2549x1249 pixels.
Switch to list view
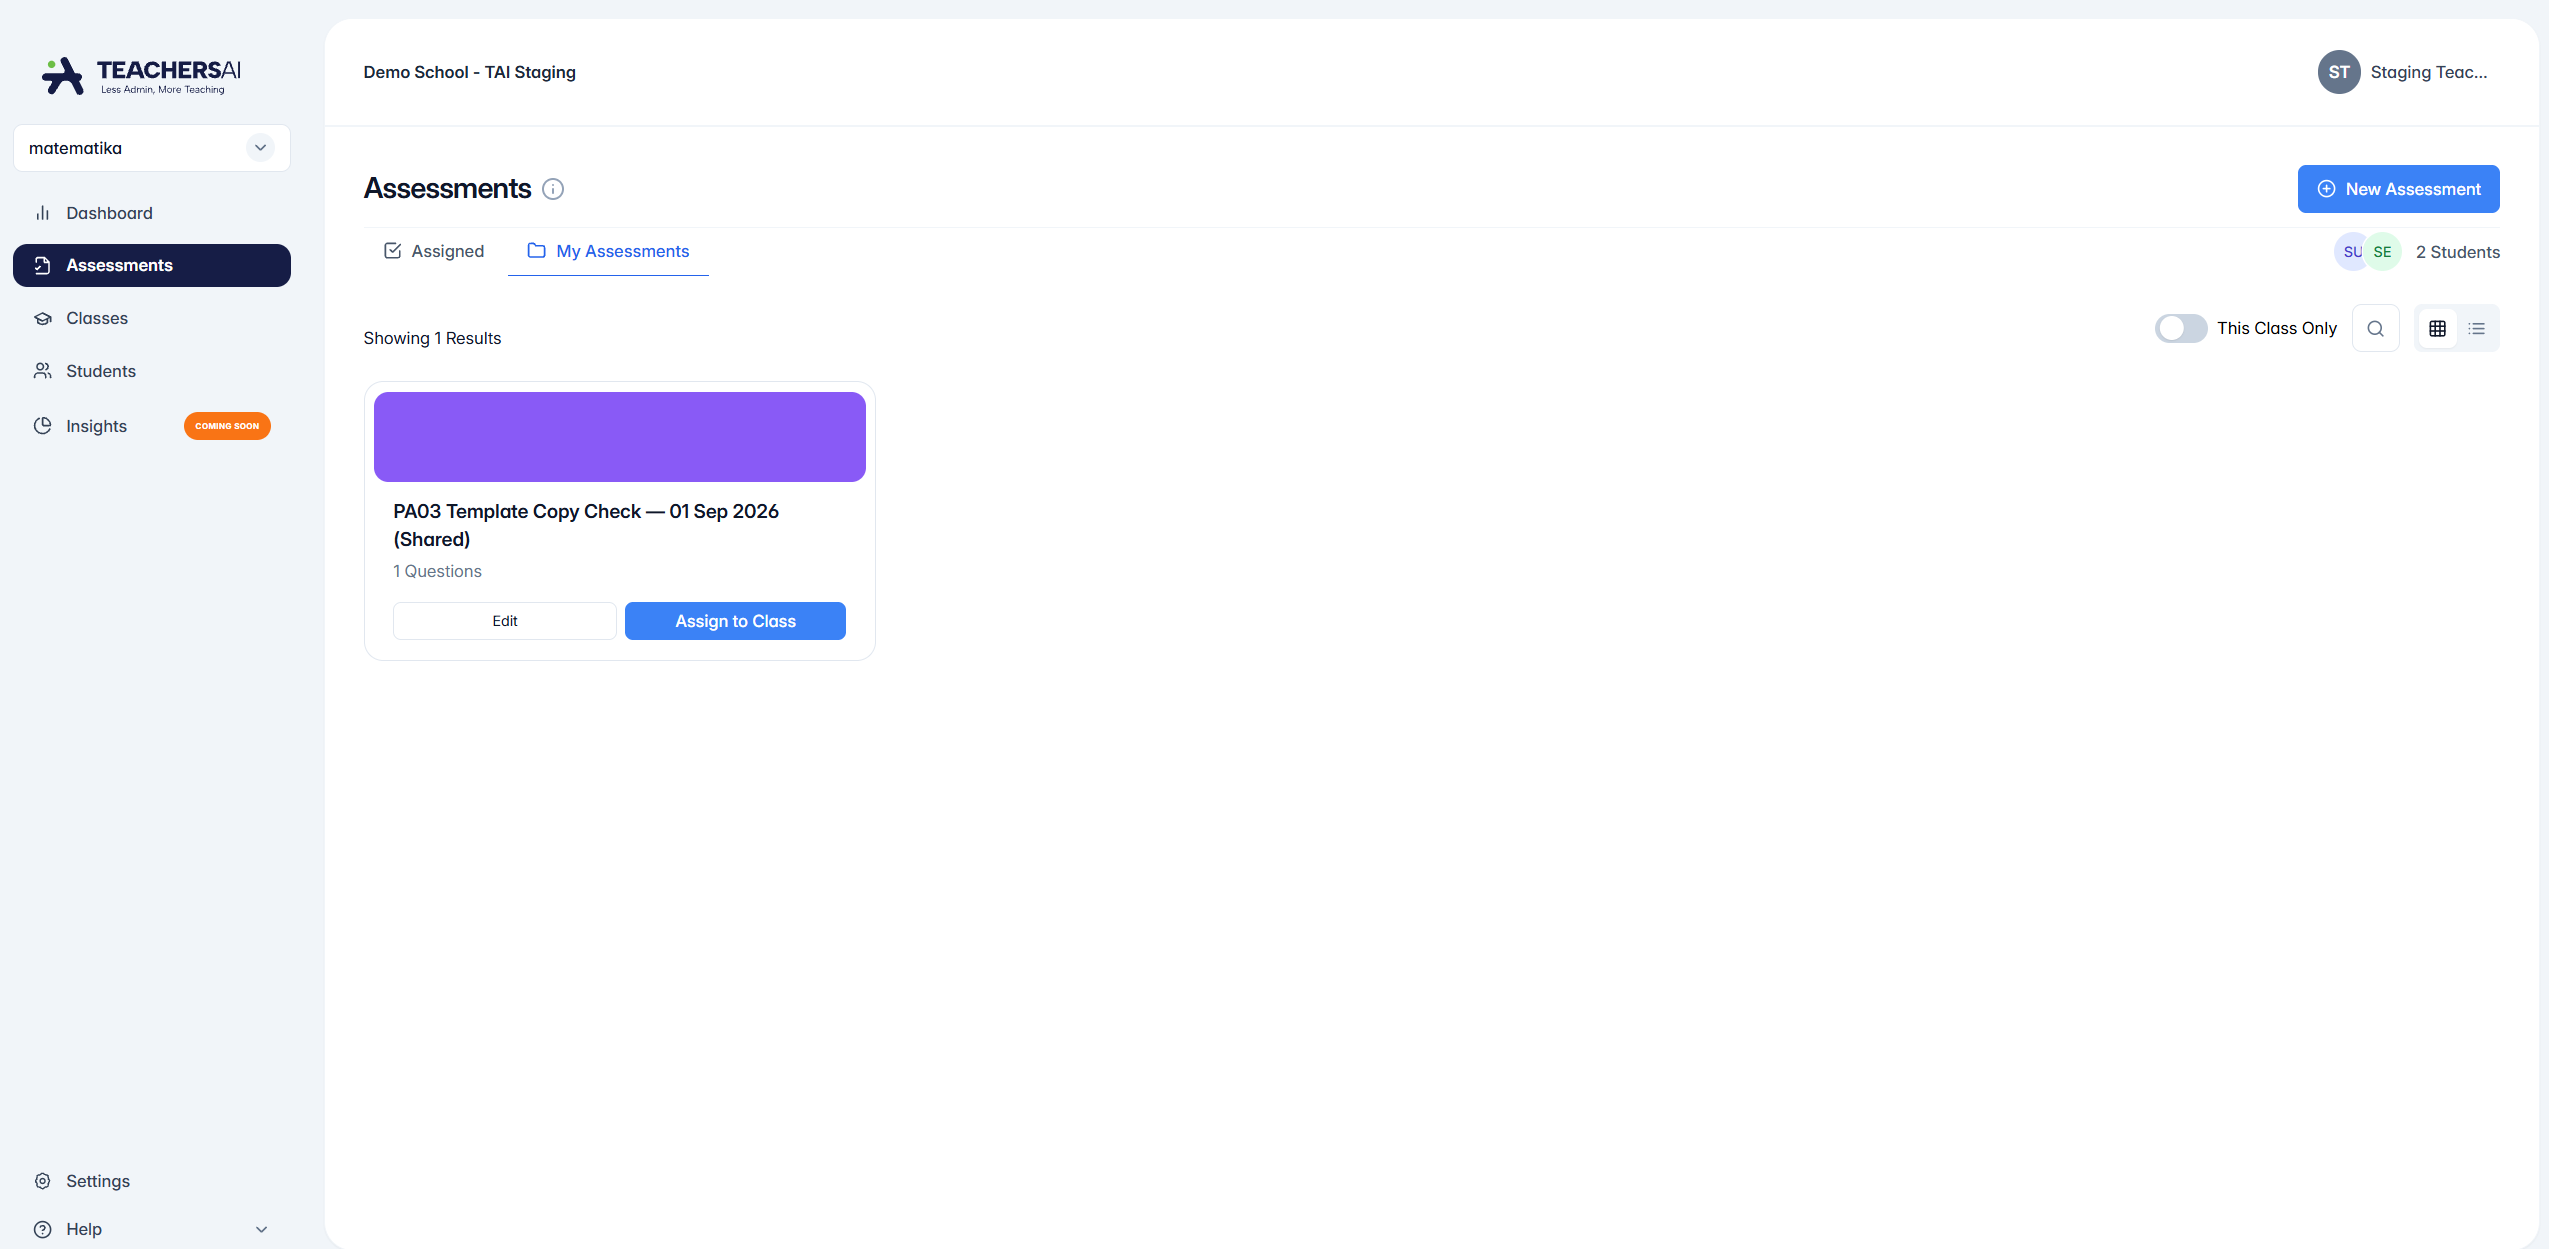coord(2476,328)
